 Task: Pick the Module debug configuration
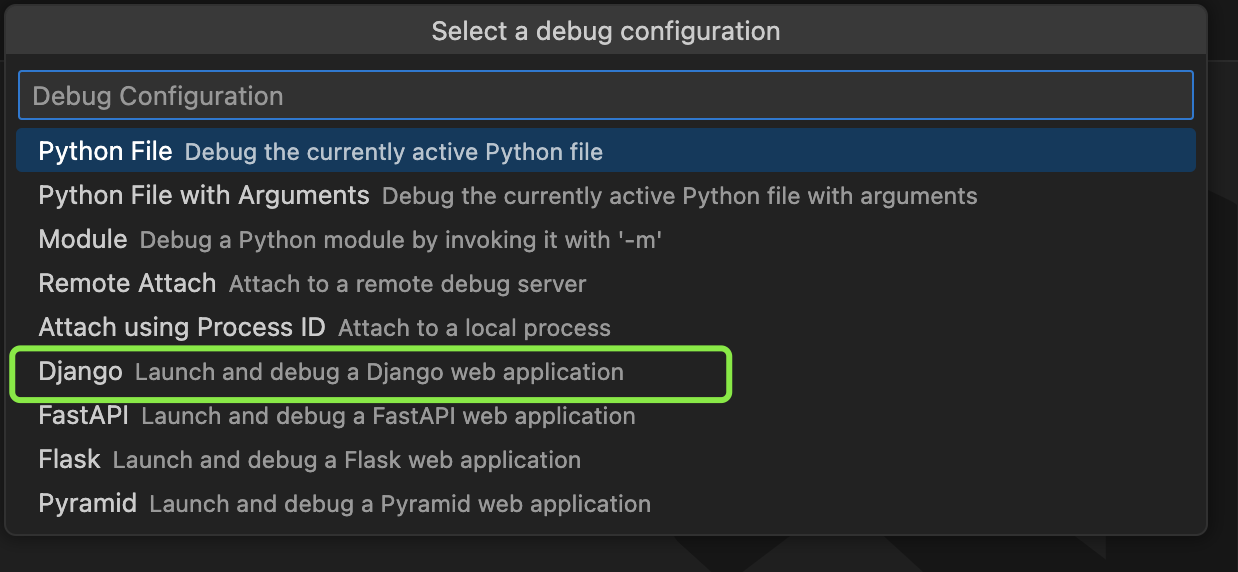point(606,239)
